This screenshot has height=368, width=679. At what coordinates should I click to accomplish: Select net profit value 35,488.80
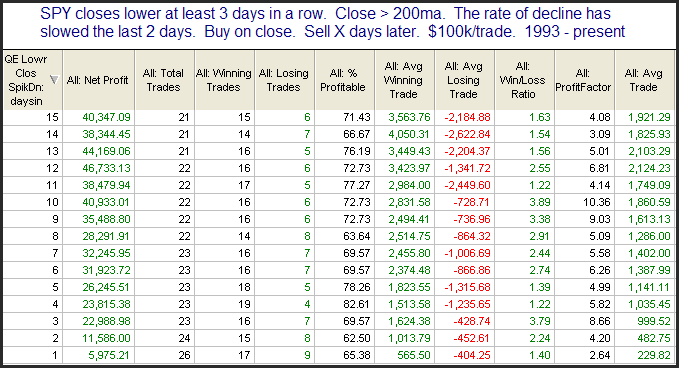click(107, 219)
